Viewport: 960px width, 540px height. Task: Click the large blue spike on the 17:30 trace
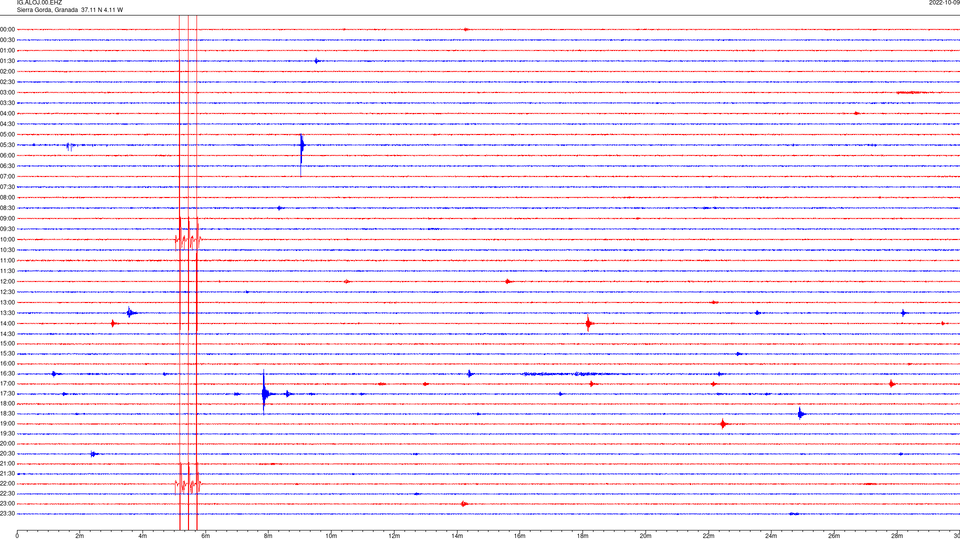[x=264, y=393]
